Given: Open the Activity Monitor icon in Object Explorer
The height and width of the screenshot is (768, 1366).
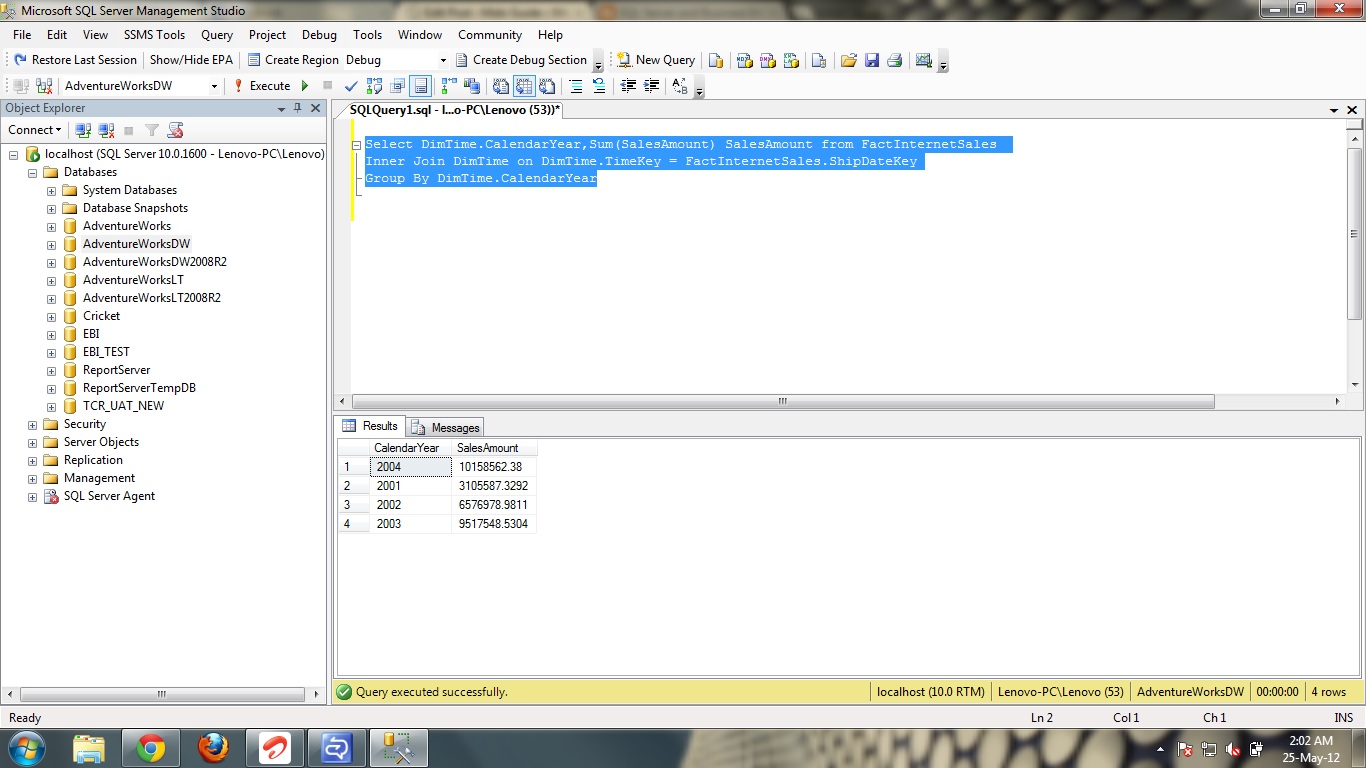Looking at the screenshot, I should (x=175, y=130).
